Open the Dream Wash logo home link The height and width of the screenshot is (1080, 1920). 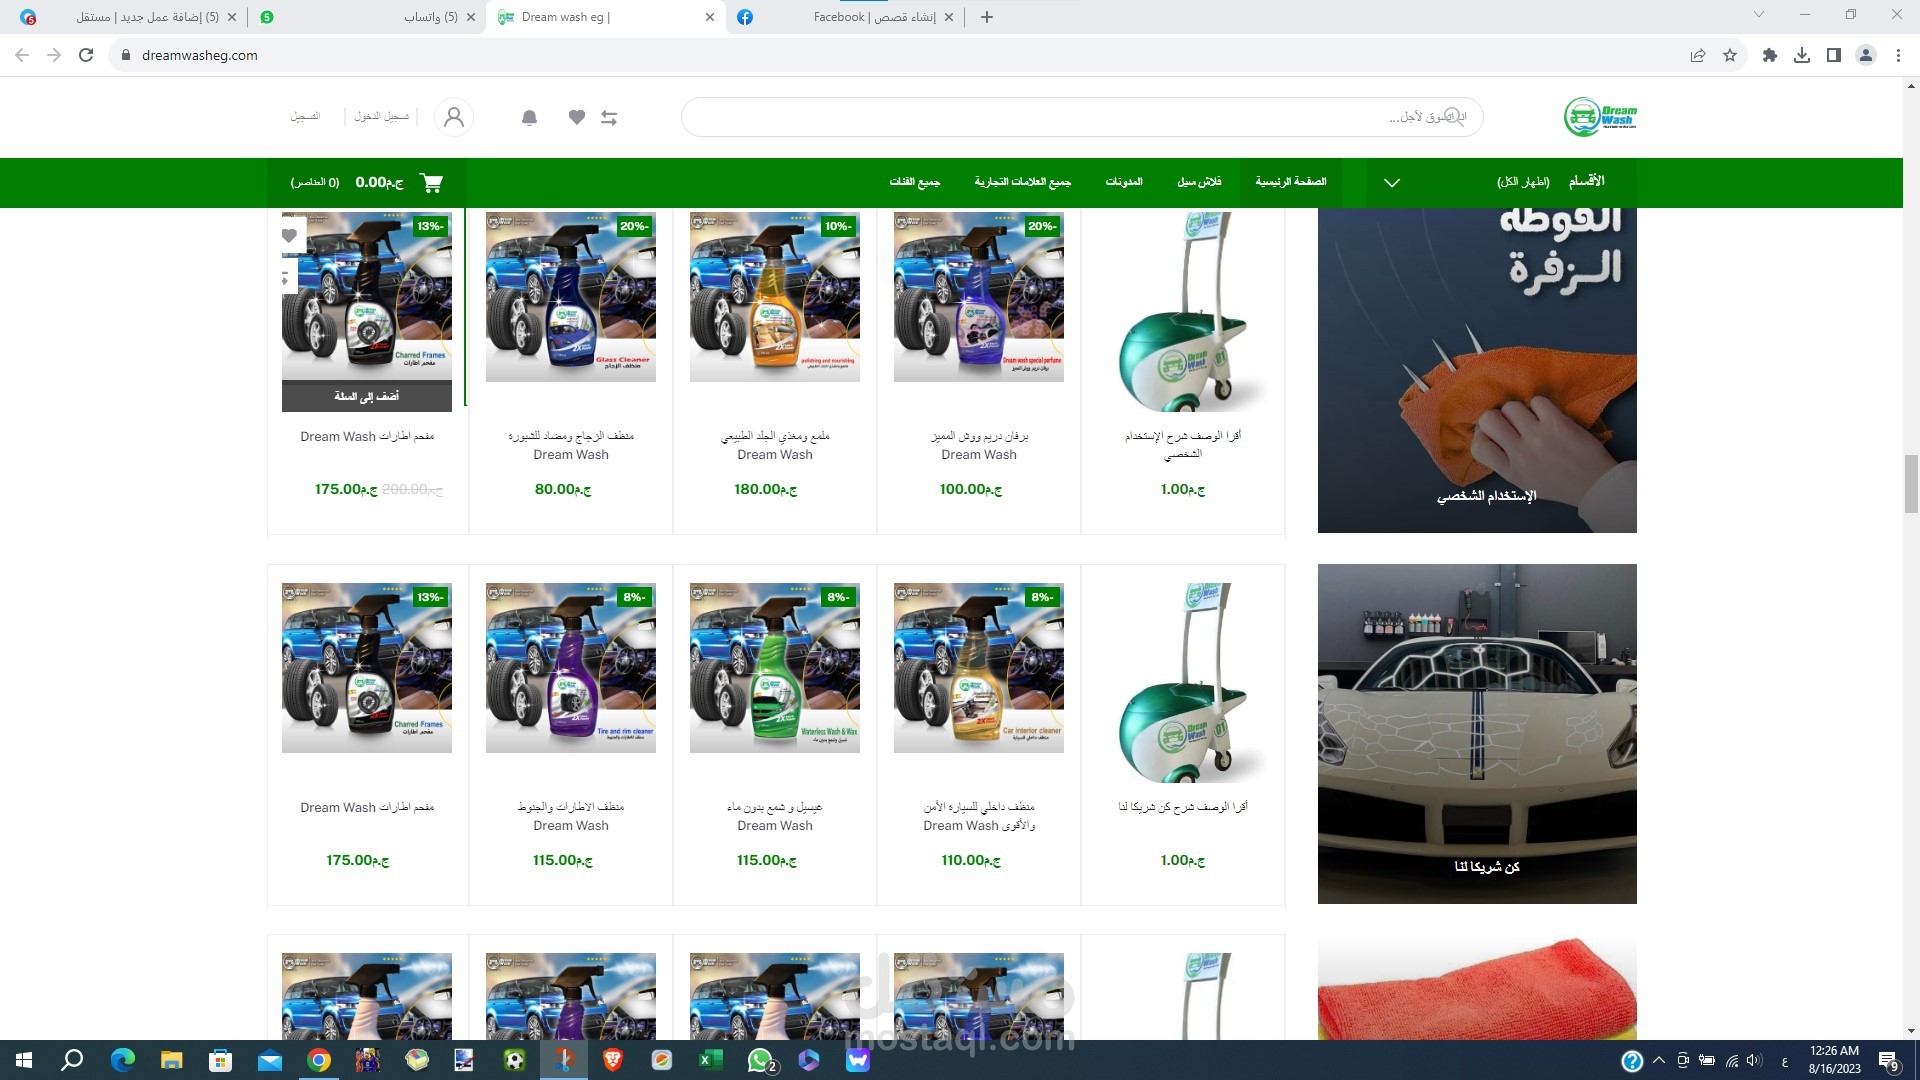tap(1600, 117)
